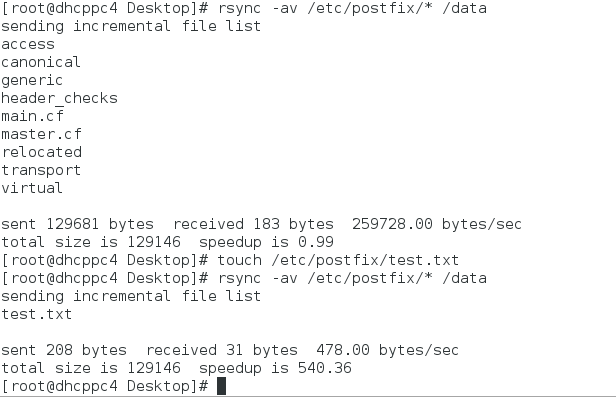Click the first rsync -av command line

tap(244, 8)
